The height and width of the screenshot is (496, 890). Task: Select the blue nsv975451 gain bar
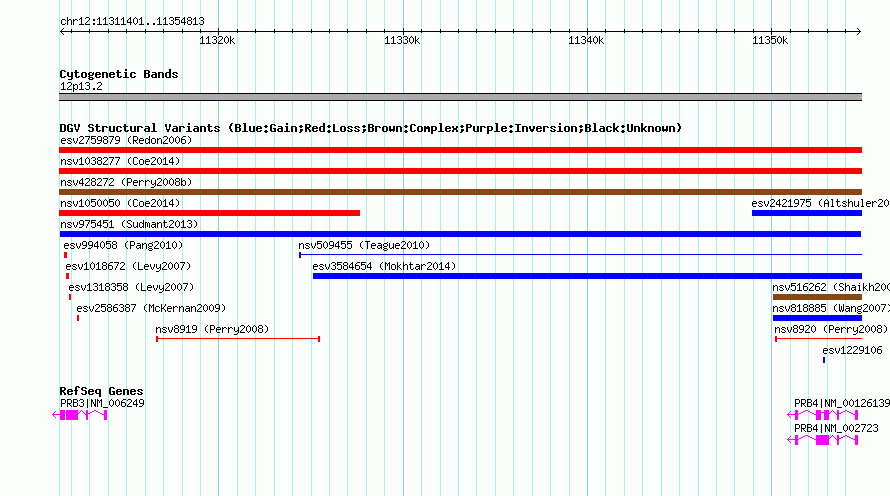(x=460, y=234)
